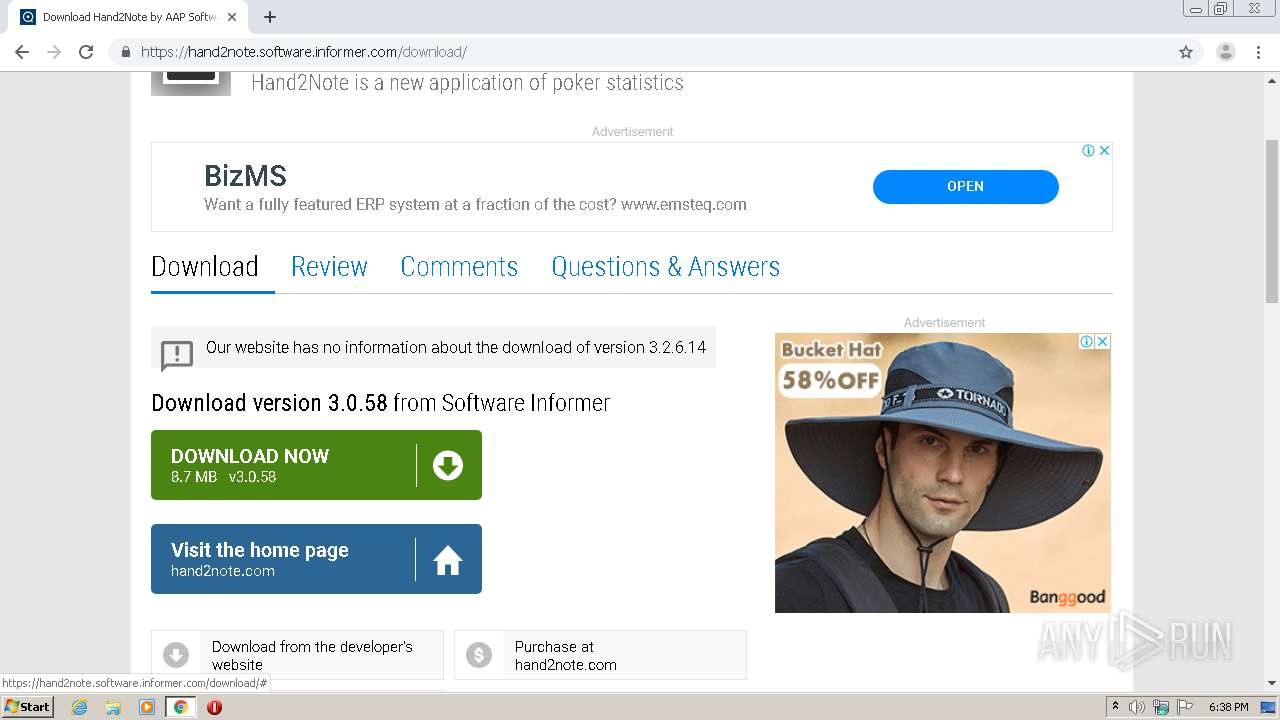Click Visit the home page button
The height and width of the screenshot is (720, 1280).
point(316,559)
